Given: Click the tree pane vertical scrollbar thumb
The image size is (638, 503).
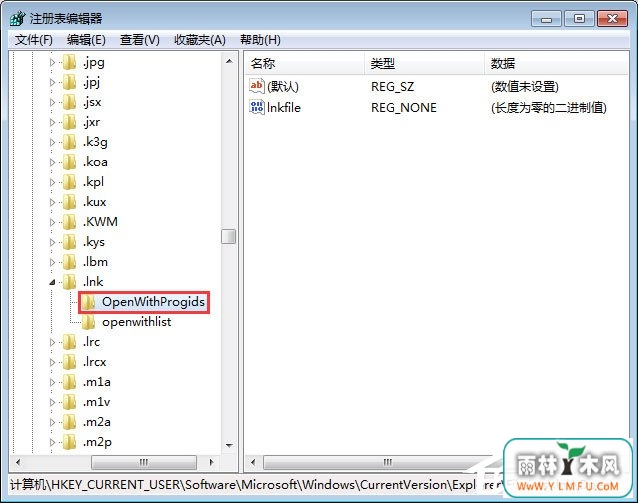Looking at the screenshot, I should tap(229, 236).
